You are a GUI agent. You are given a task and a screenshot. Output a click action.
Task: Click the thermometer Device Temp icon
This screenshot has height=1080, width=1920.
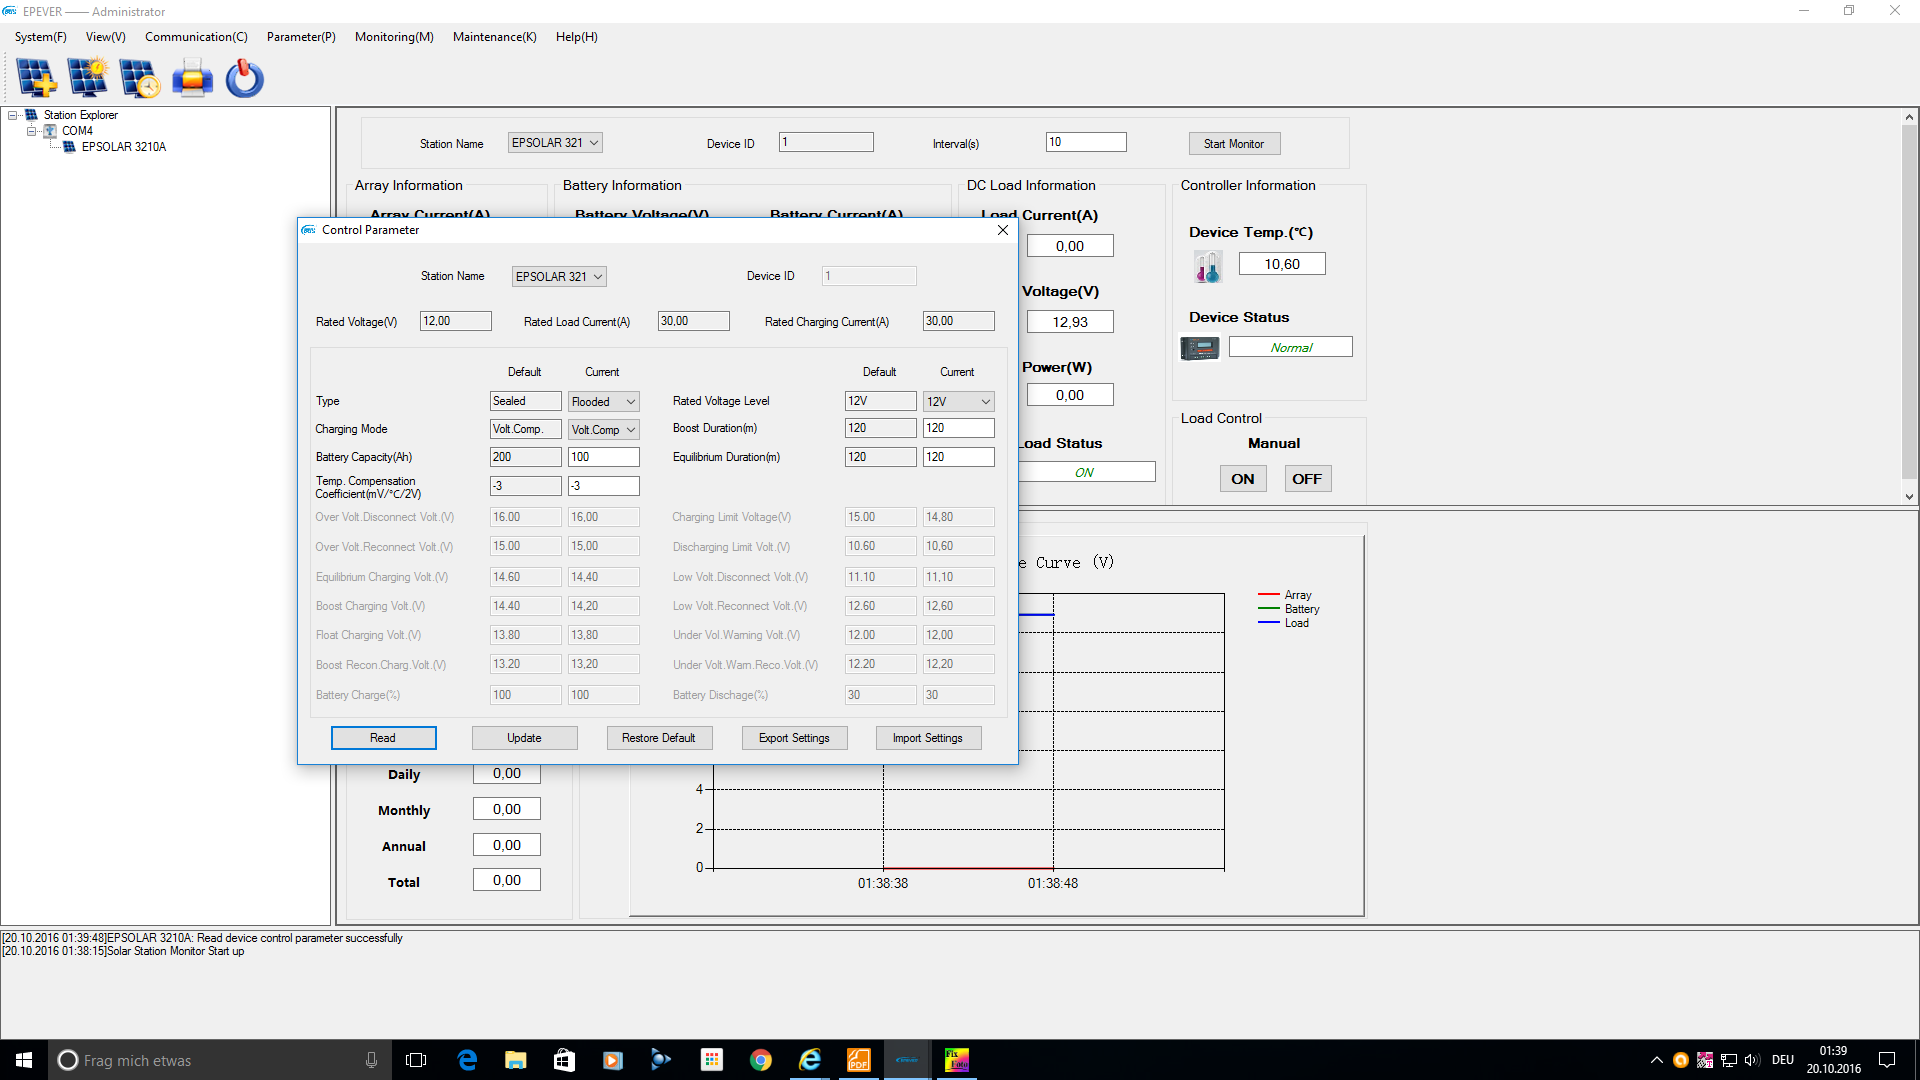point(1207,266)
